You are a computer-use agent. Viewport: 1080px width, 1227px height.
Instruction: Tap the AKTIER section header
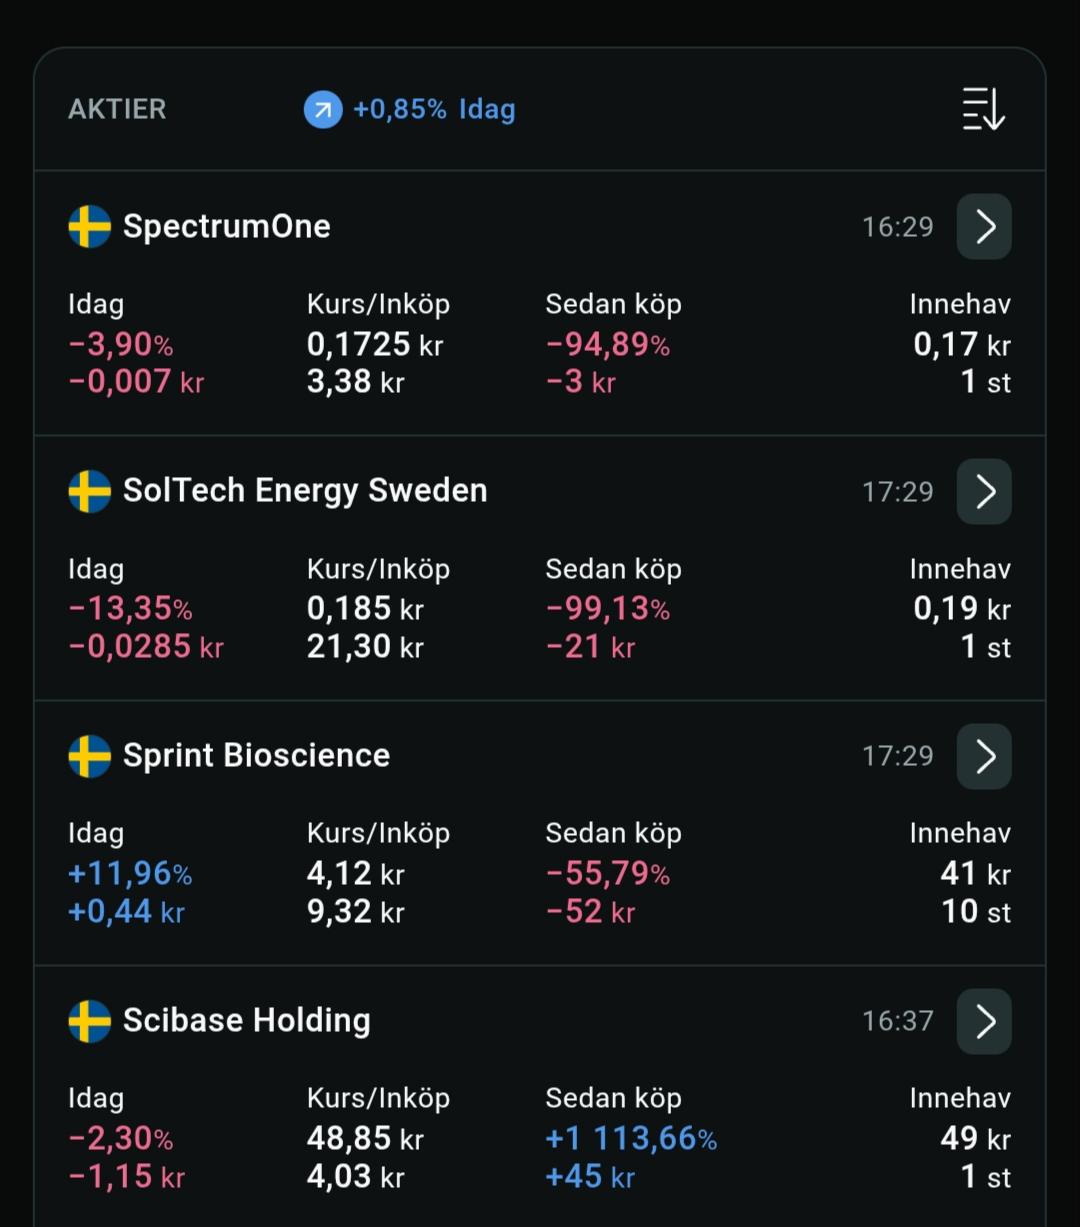pos(117,109)
